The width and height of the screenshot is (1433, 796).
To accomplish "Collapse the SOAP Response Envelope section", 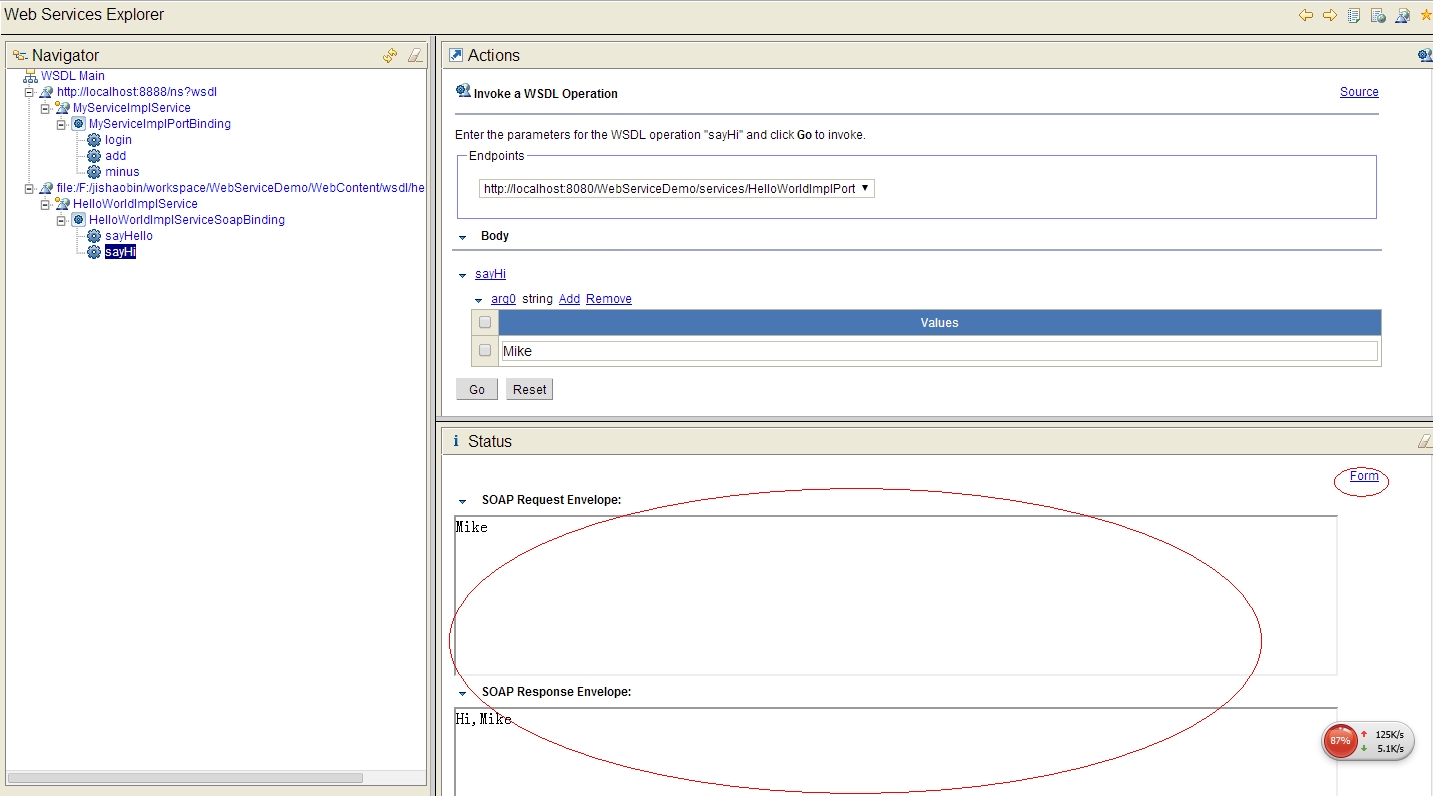I will point(463,693).
